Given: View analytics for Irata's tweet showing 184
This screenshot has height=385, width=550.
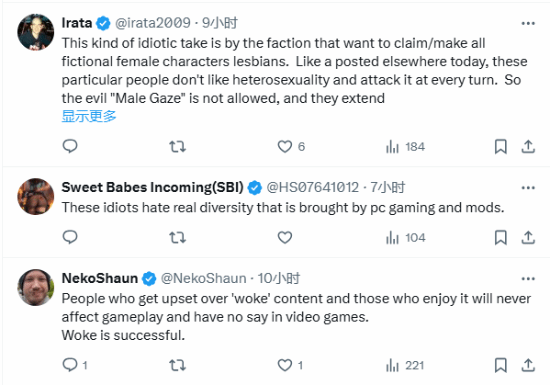Looking at the screenshot, I should 405,147.
